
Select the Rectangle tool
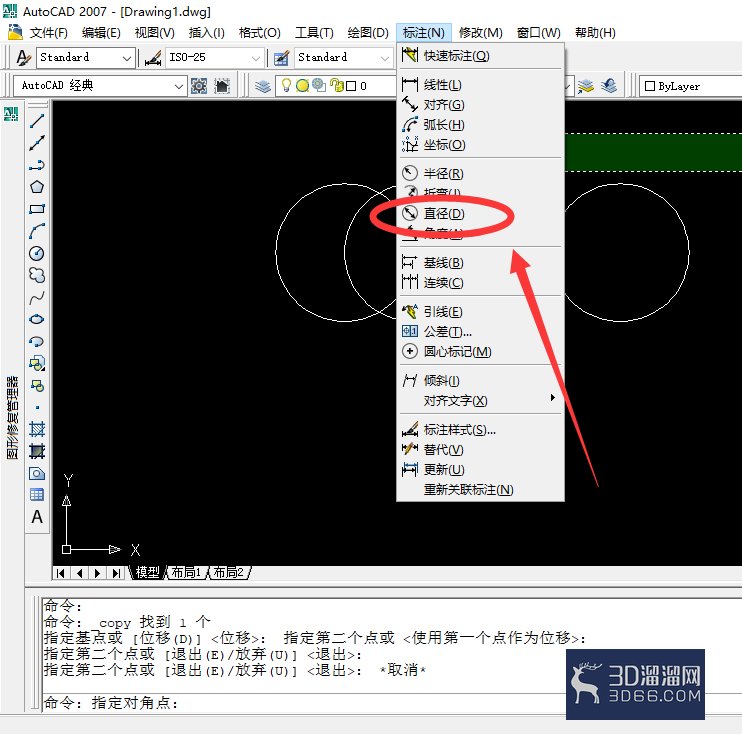(37, 209)
